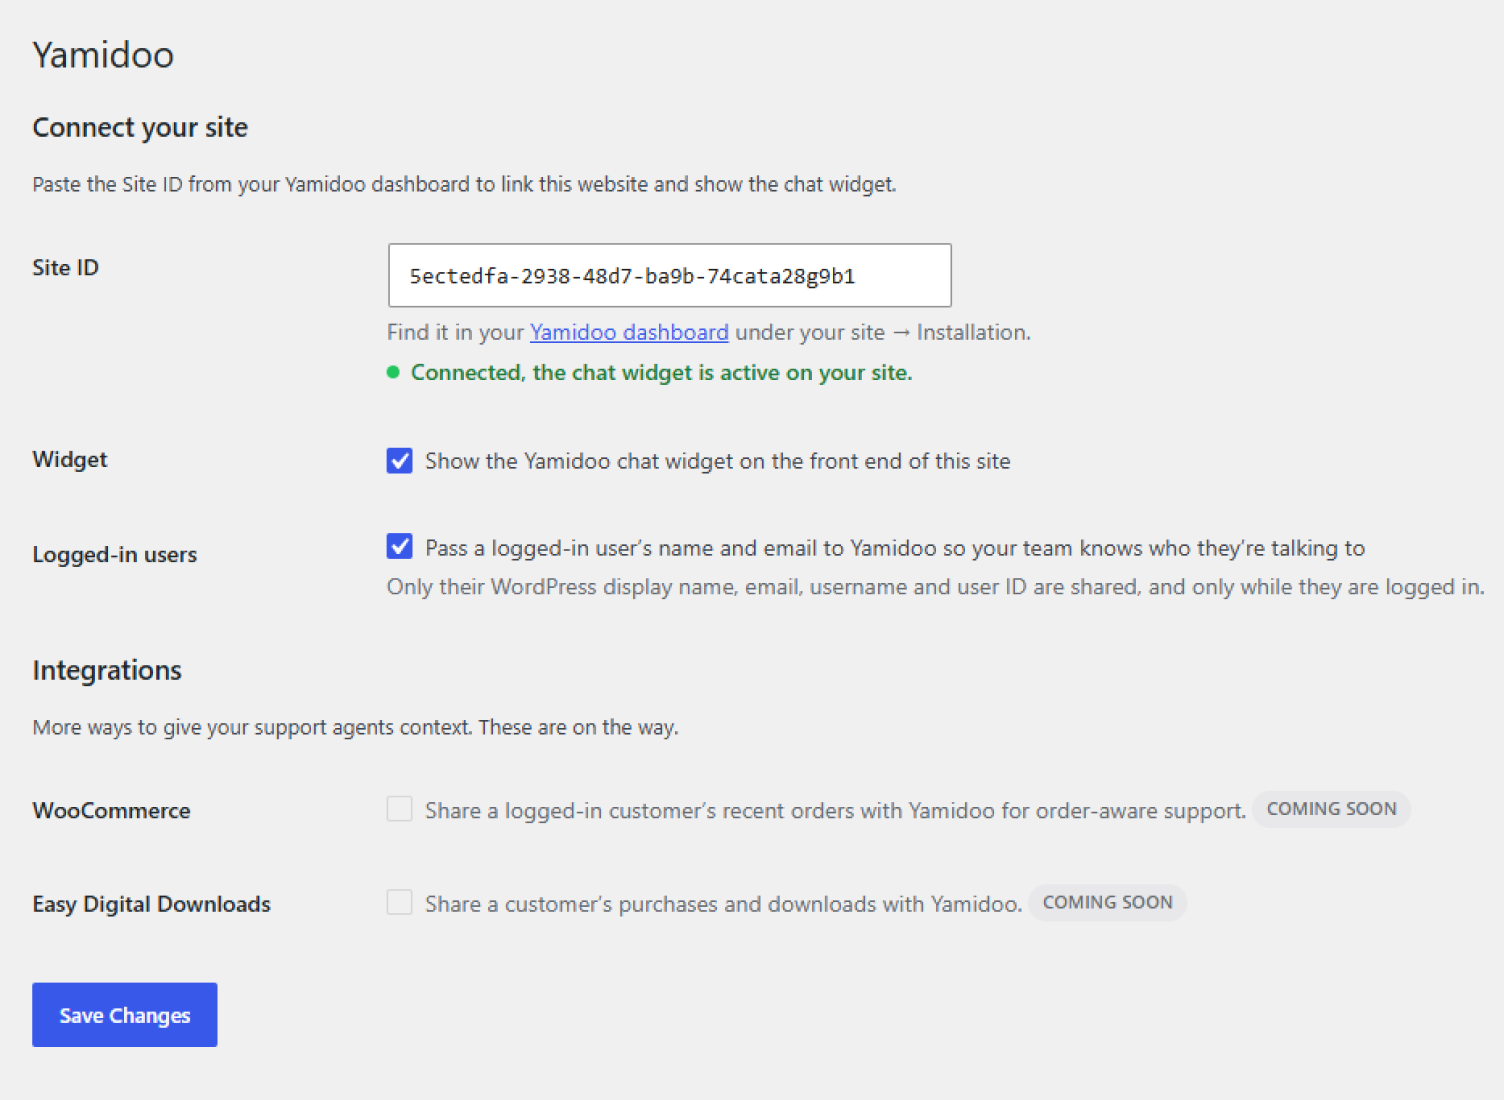Check the WooCommerce recent orders checkbox

[x=399, y=808]
